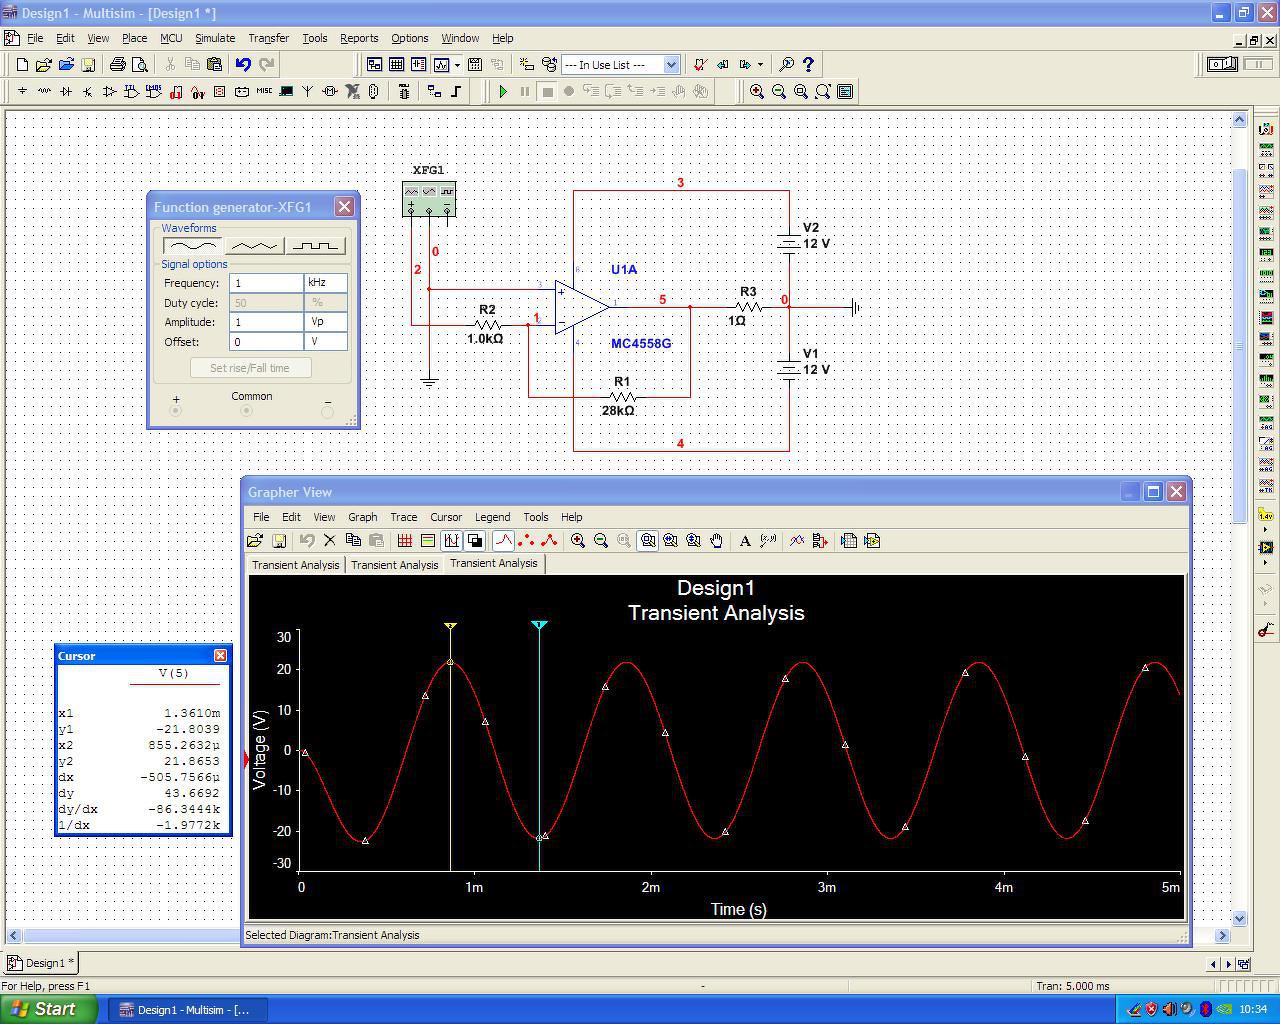Click the Frequency value input field
The width and height of the screenshot is (1280, 1024).
pyautogui.click(x=266, y=283)
